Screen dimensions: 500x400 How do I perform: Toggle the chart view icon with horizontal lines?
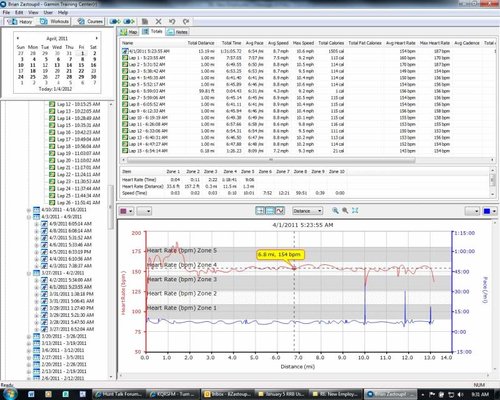270,211
